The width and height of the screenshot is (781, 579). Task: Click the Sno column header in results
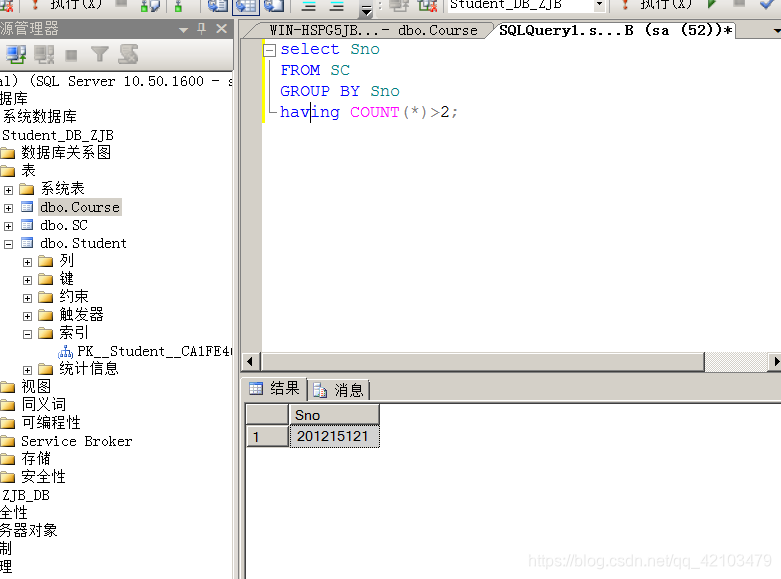334,415
